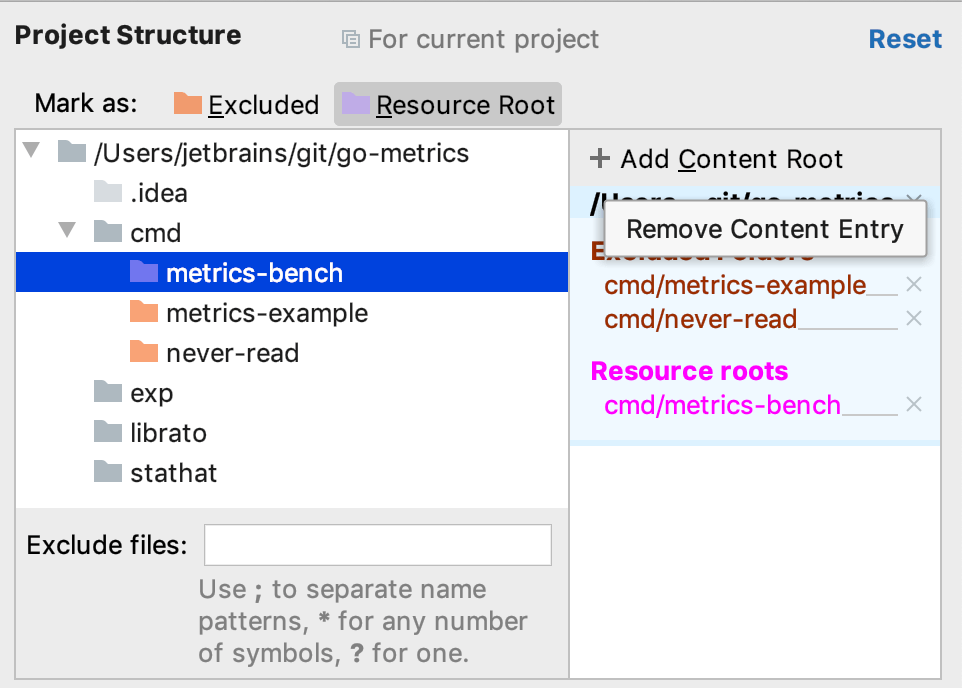
Task: Remove the cmd/never-read excluded folder entry
Action: tap(914, 318)
